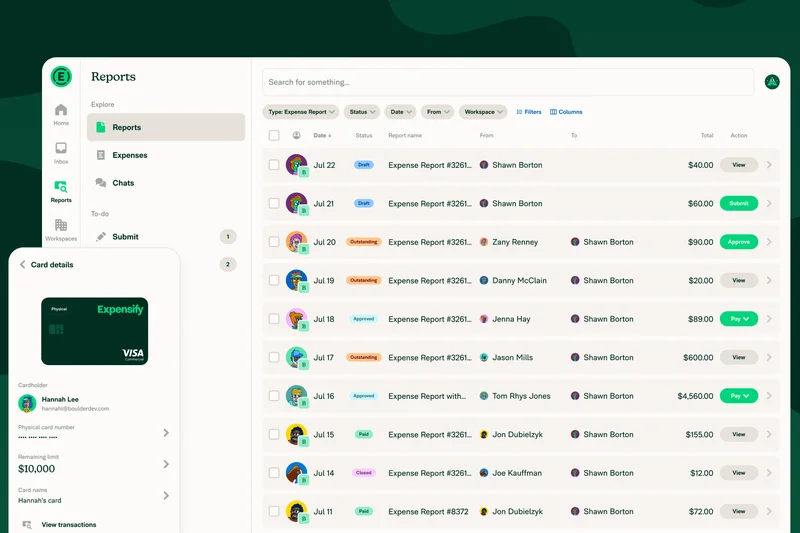Open the Home icon in sidebar
The height and width of the screenshot is (533, 800).
point(61,111)
